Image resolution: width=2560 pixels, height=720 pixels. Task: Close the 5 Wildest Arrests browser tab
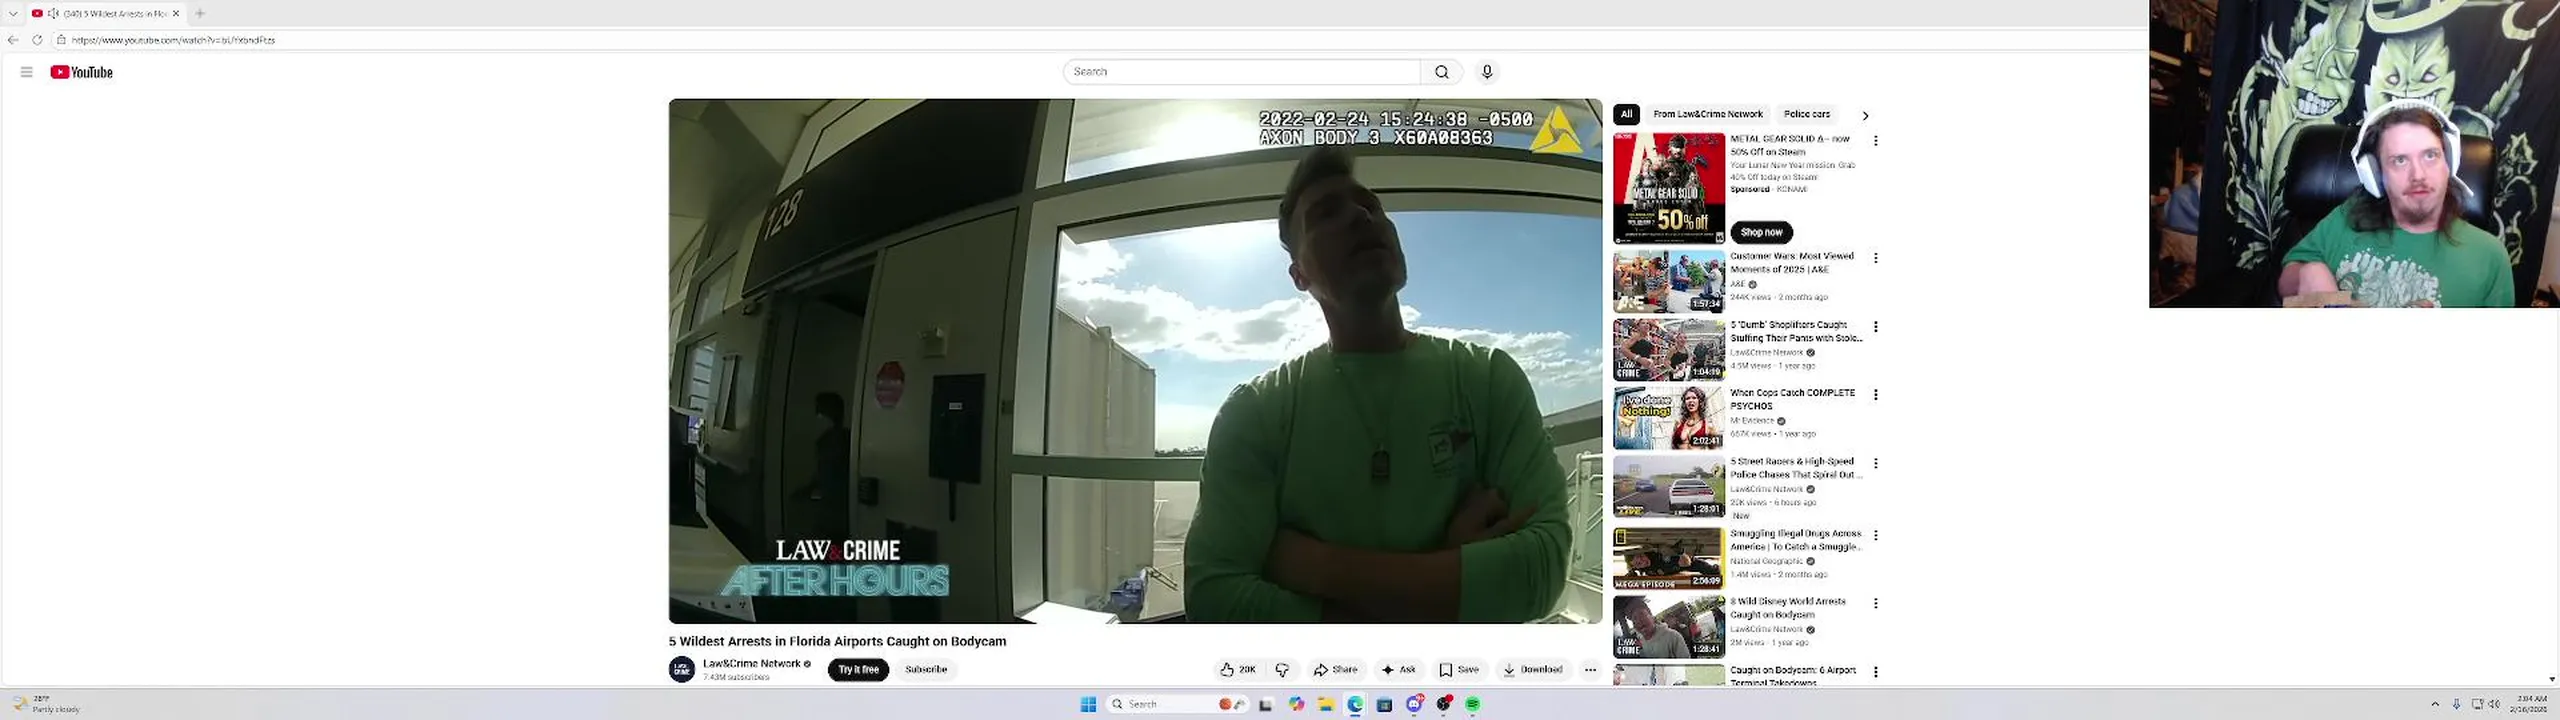click(x=176, y=13)
